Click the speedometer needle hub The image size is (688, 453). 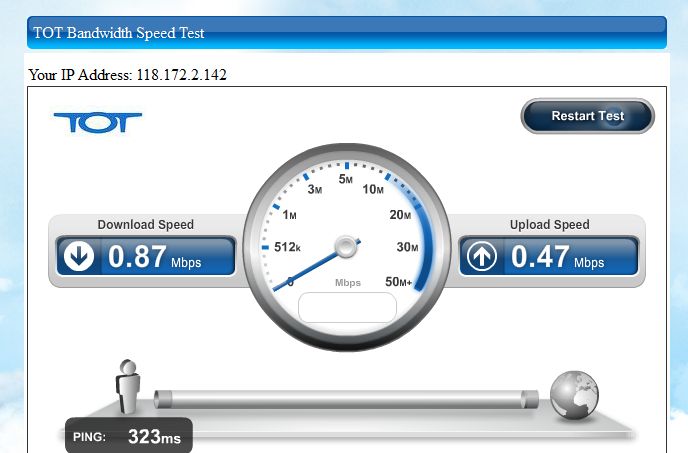coord(346,247)
